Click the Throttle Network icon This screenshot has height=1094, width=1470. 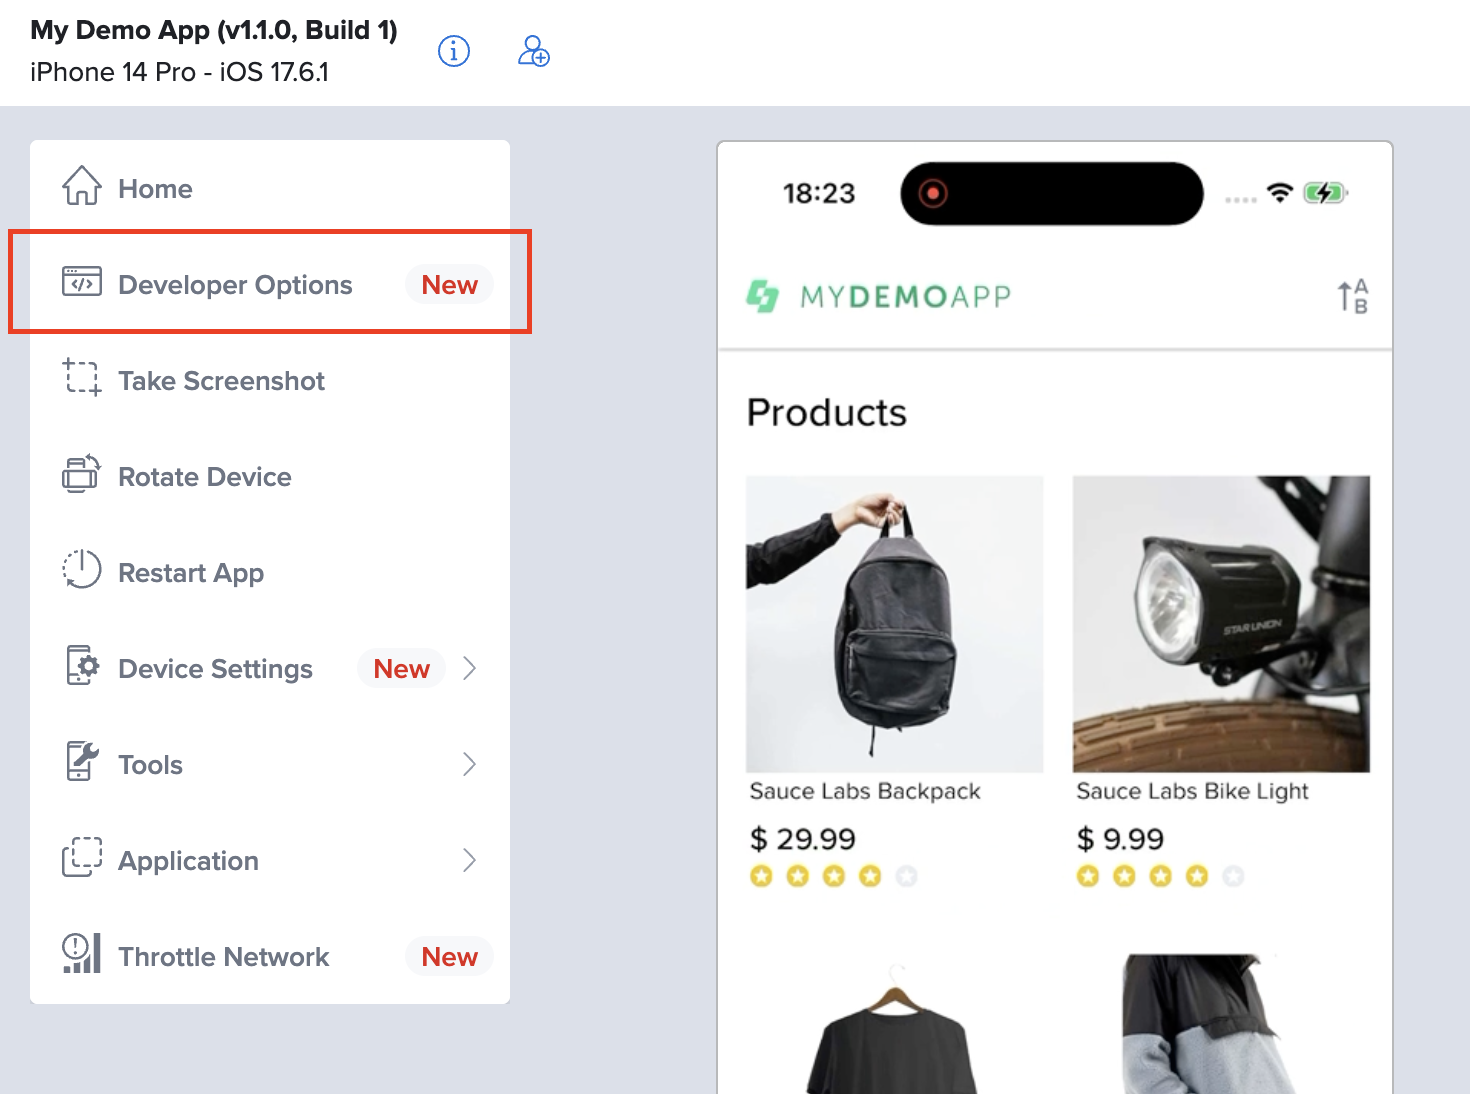click(80, 956)
